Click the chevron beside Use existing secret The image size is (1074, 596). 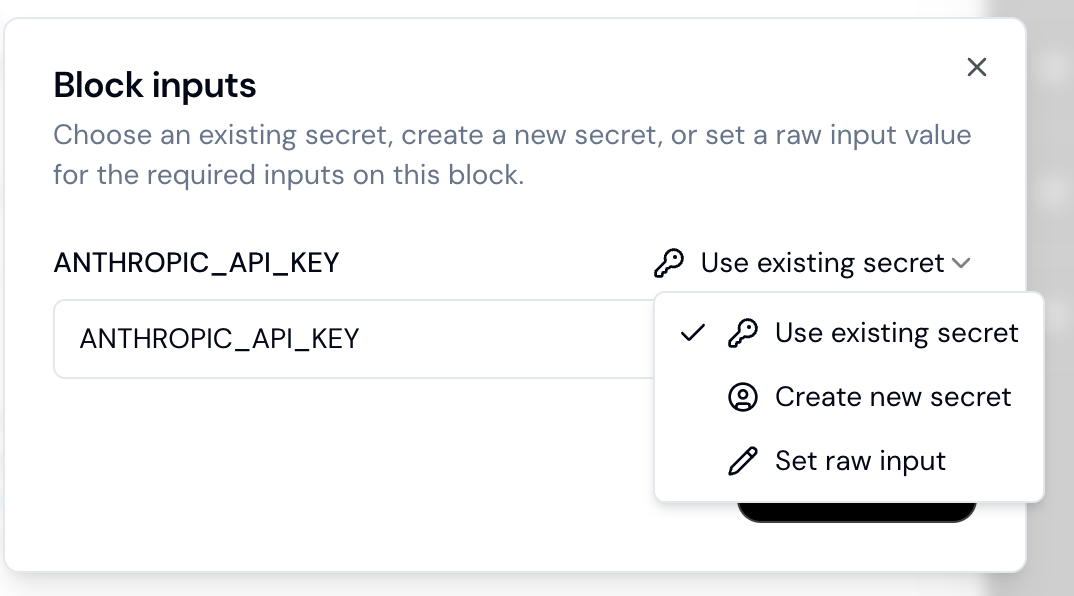pyautogui.click(x=961, y=263)
